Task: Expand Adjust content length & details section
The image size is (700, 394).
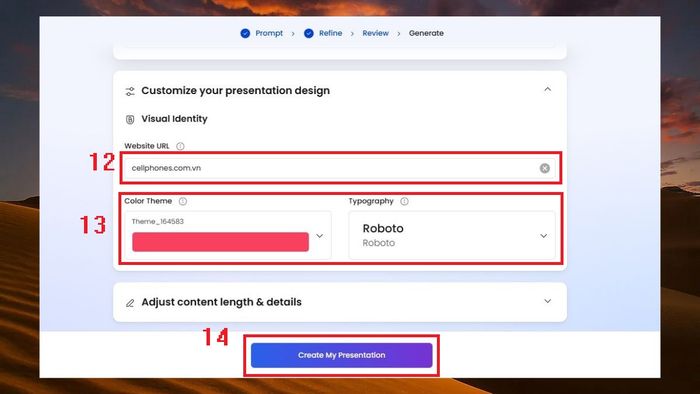Action: click(547, 301)
